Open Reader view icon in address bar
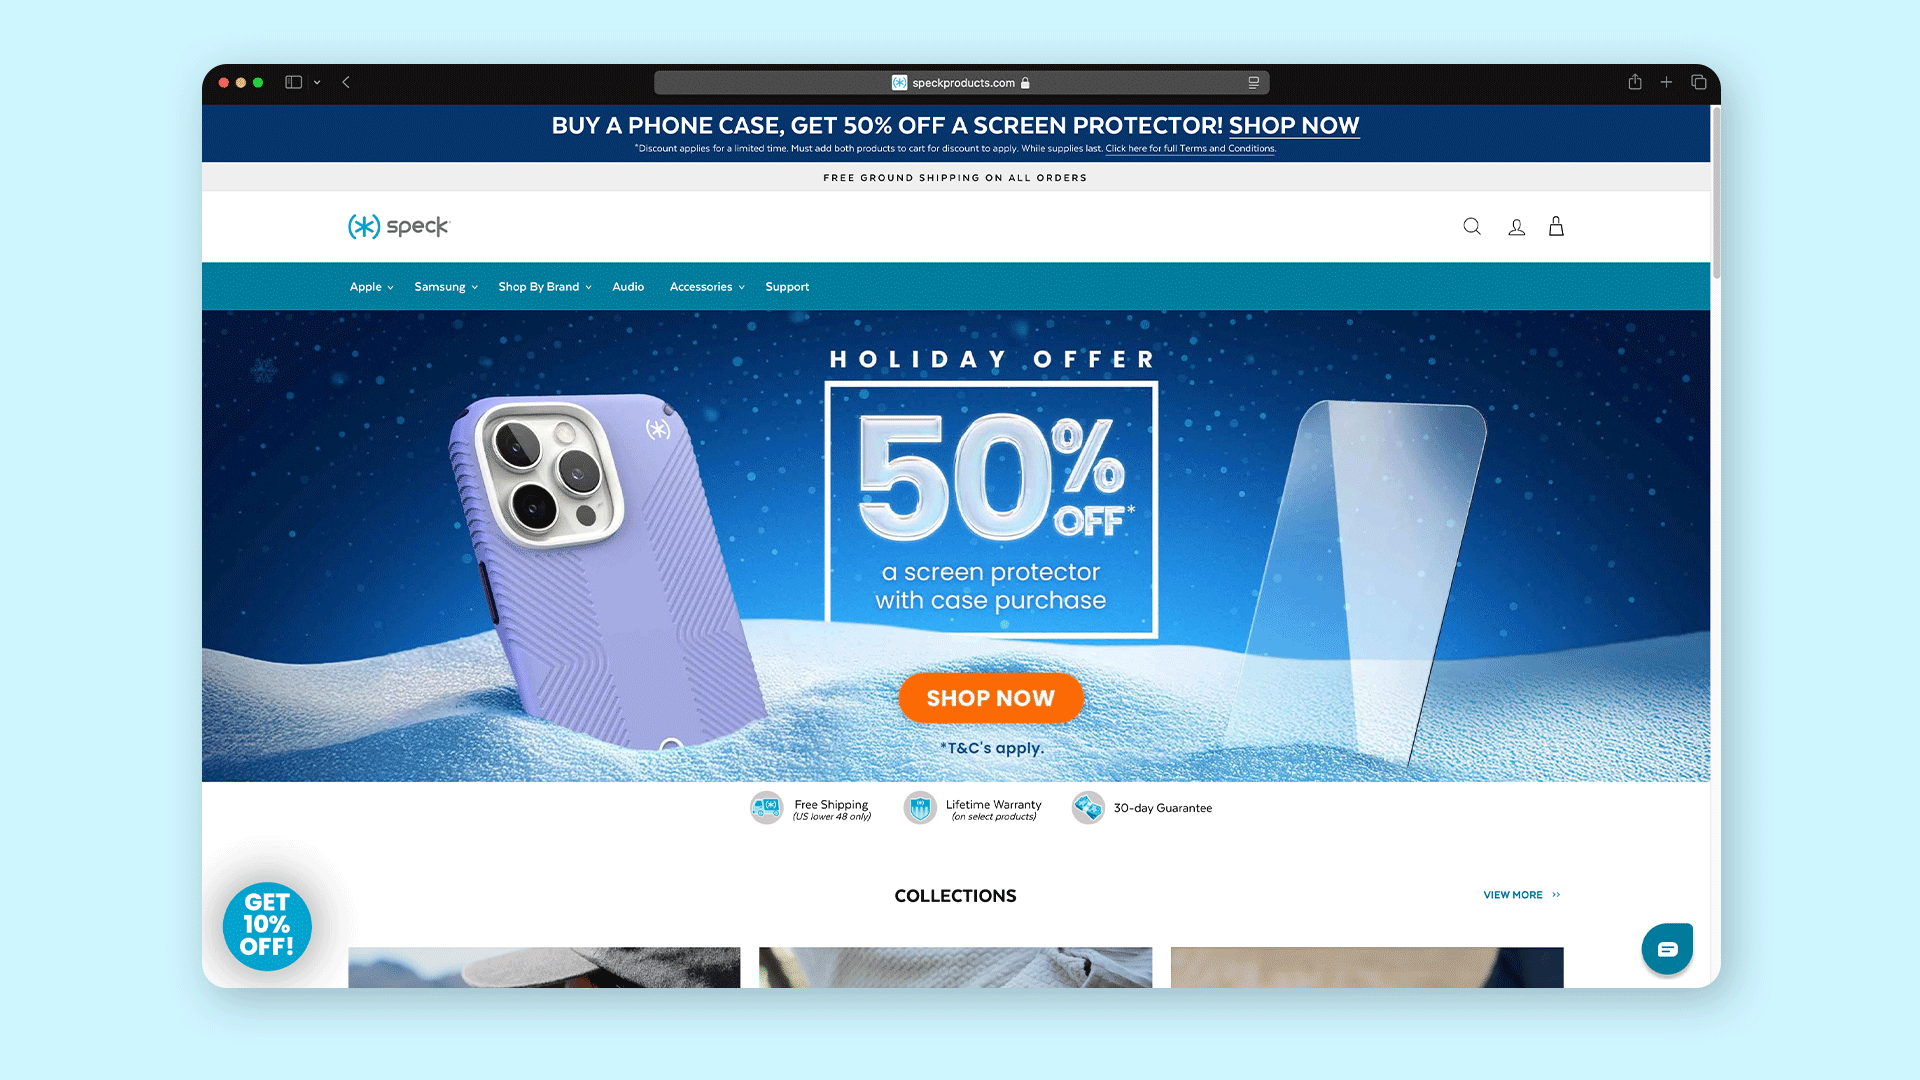Image resolution: width=1920 pixels, height=1080 pixels. pos(1253,83)
